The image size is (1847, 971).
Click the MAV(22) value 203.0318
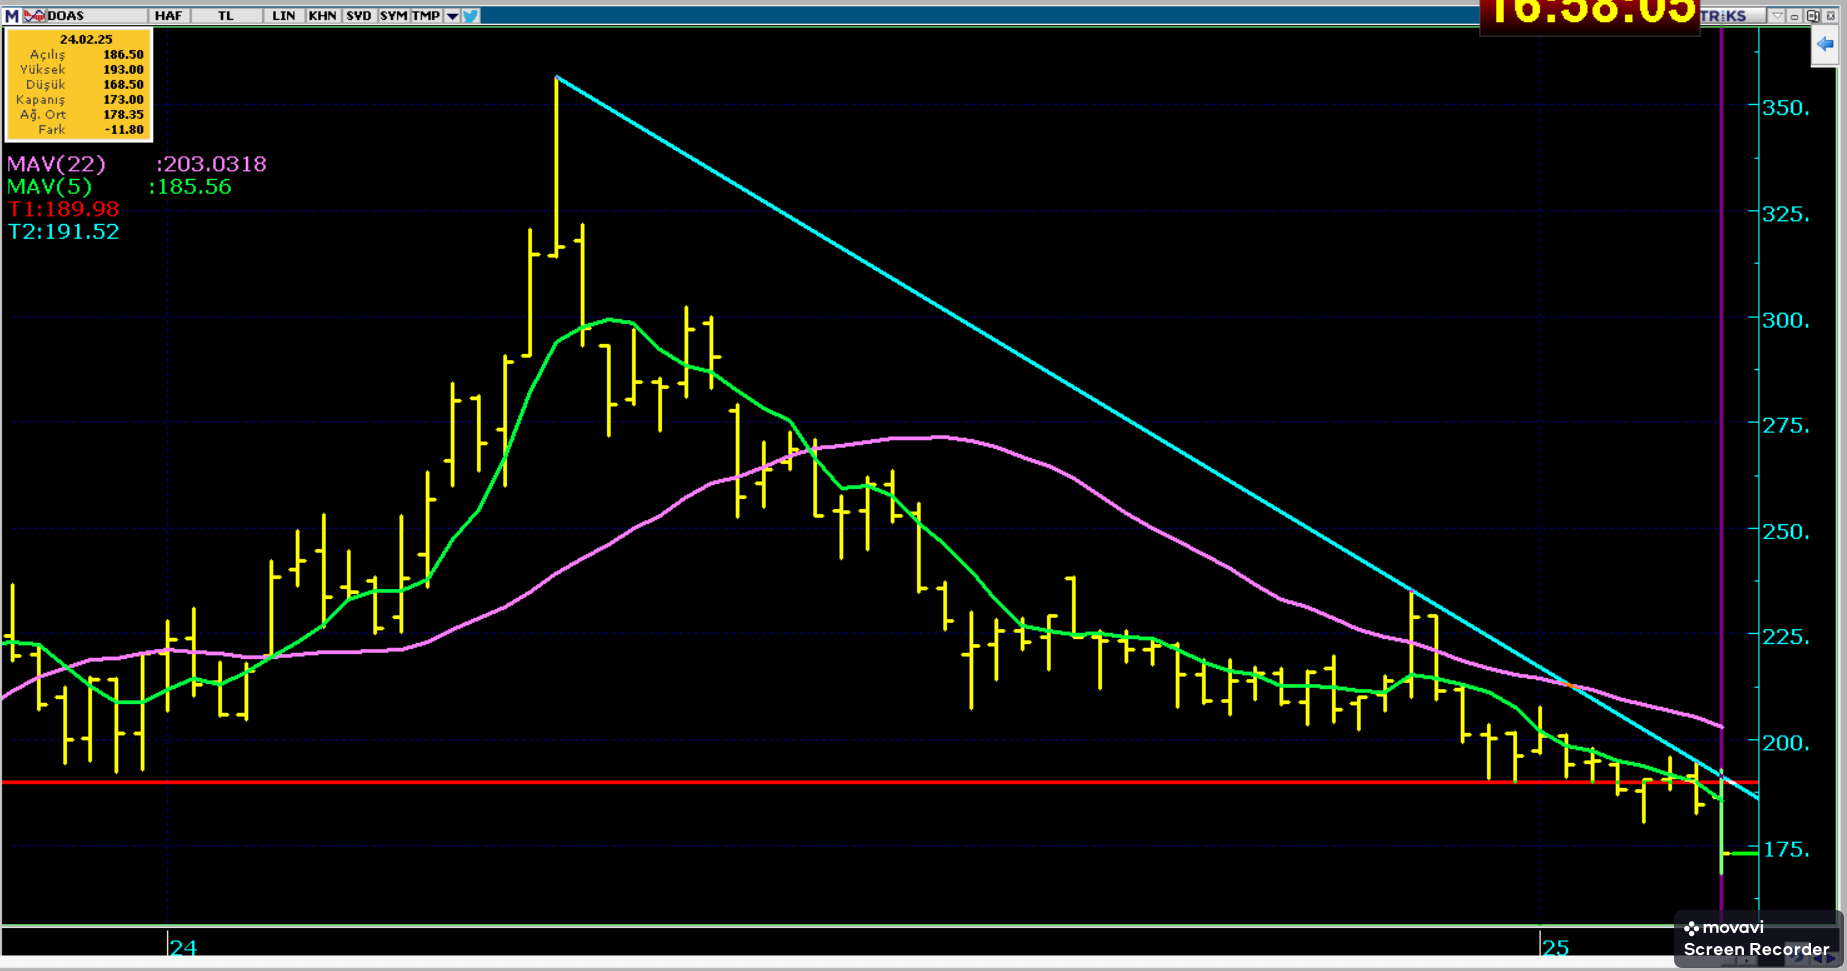[211, 164]
